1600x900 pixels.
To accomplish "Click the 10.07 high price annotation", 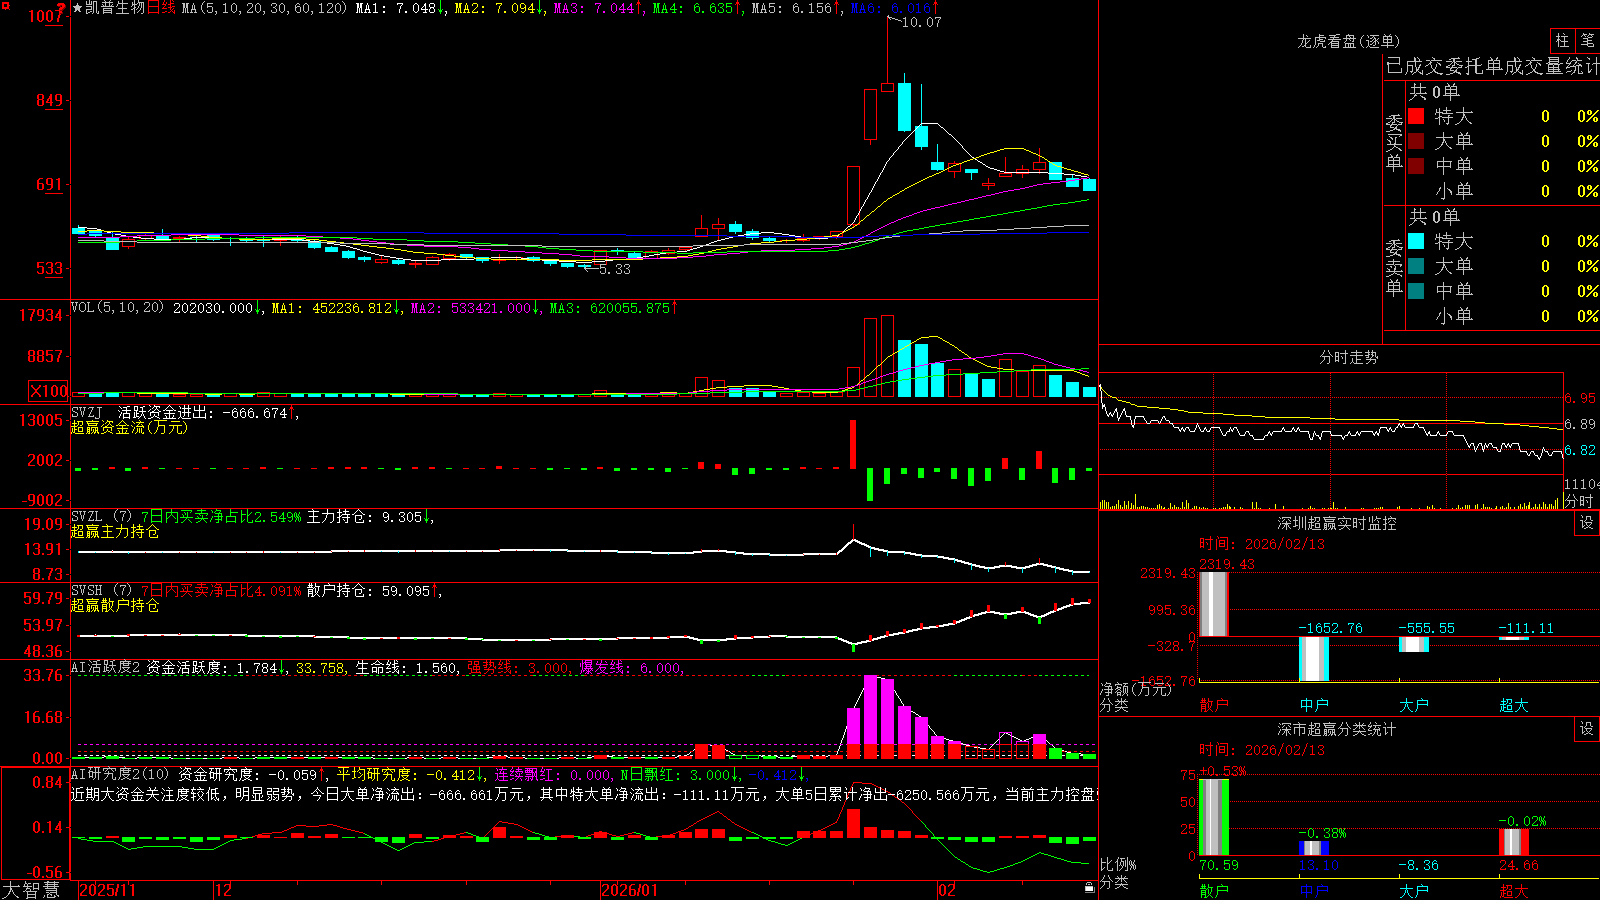I will (921, 22).
